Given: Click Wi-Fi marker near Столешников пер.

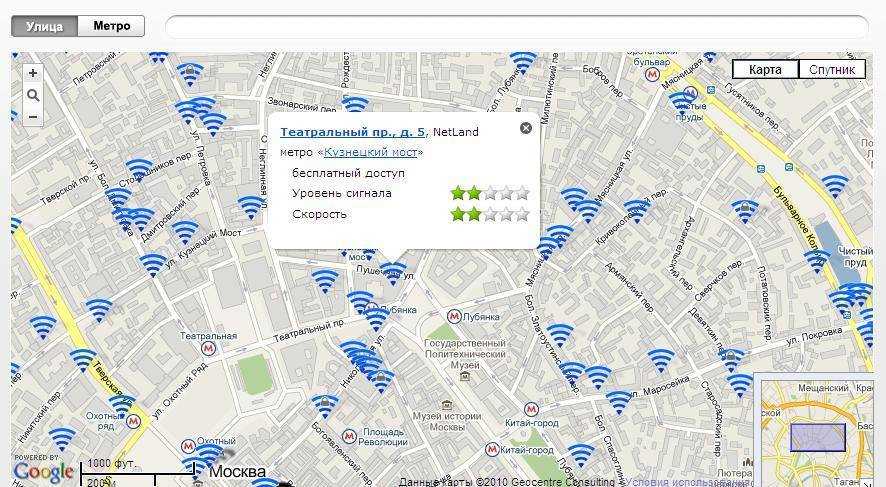Looking at the screenshot, I should (x=139, y=170).
